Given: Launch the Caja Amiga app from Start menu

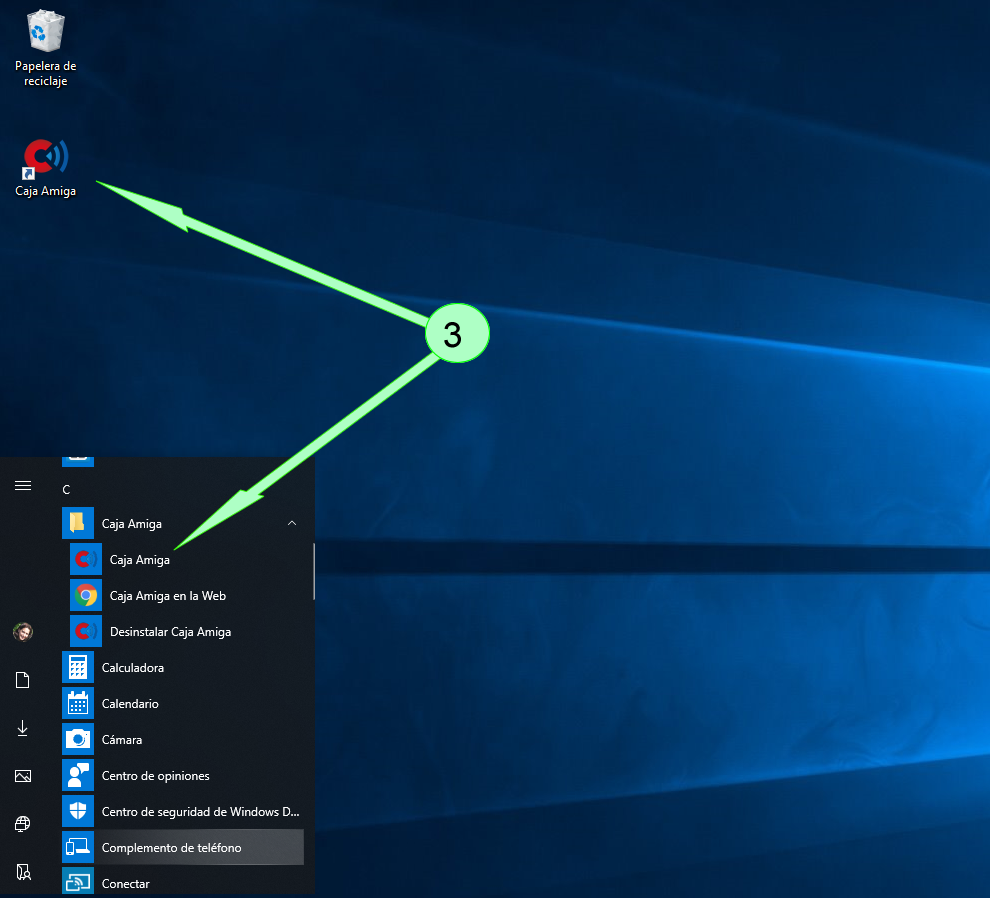Looking at the screenshot, I should click(x=140, y=559).
